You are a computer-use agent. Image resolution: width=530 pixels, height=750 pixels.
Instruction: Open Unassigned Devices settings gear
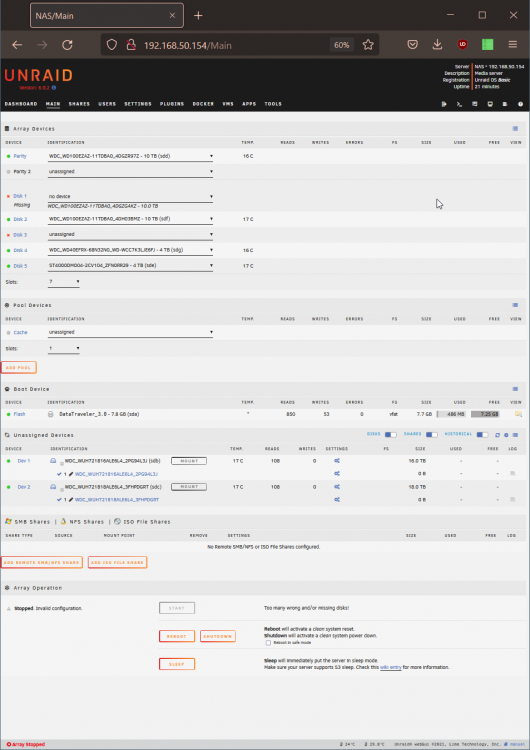[x=506, y=435]
